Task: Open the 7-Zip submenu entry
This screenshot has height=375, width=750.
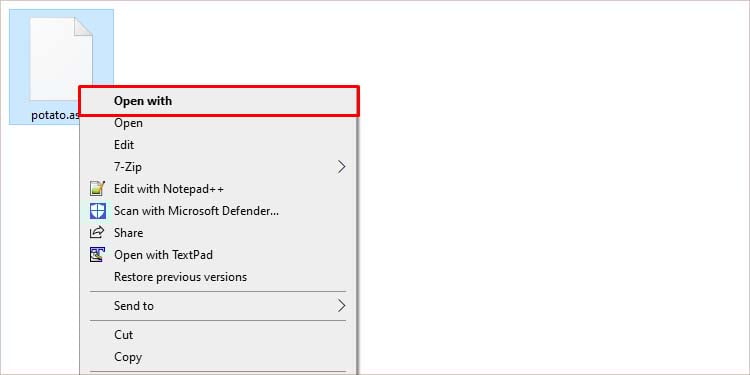Action: coord(128,167)
